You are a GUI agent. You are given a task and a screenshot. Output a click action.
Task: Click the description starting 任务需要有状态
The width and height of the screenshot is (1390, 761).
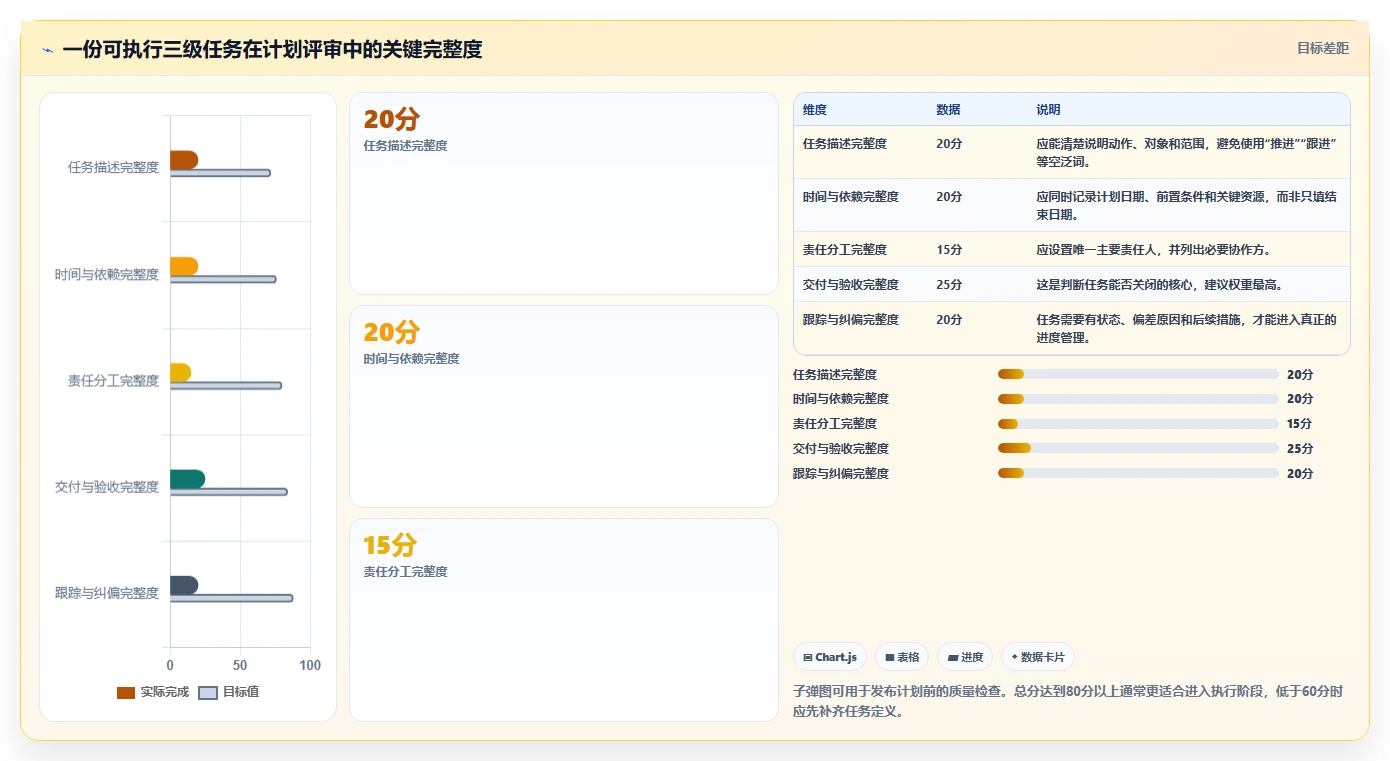tap(1187, 328)
